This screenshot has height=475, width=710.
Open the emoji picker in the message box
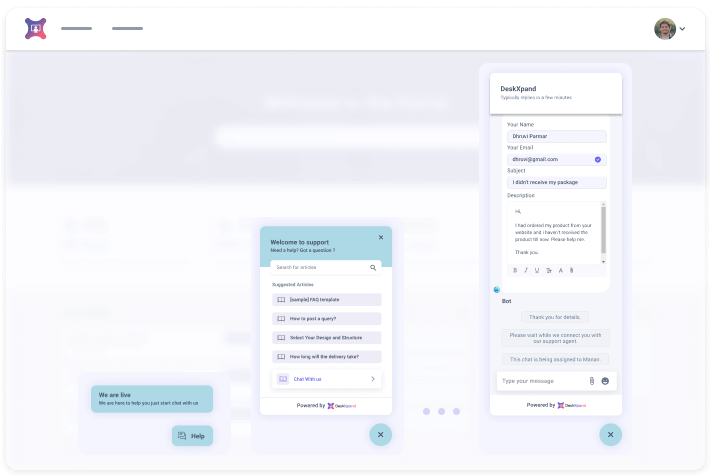coord(605,381)
